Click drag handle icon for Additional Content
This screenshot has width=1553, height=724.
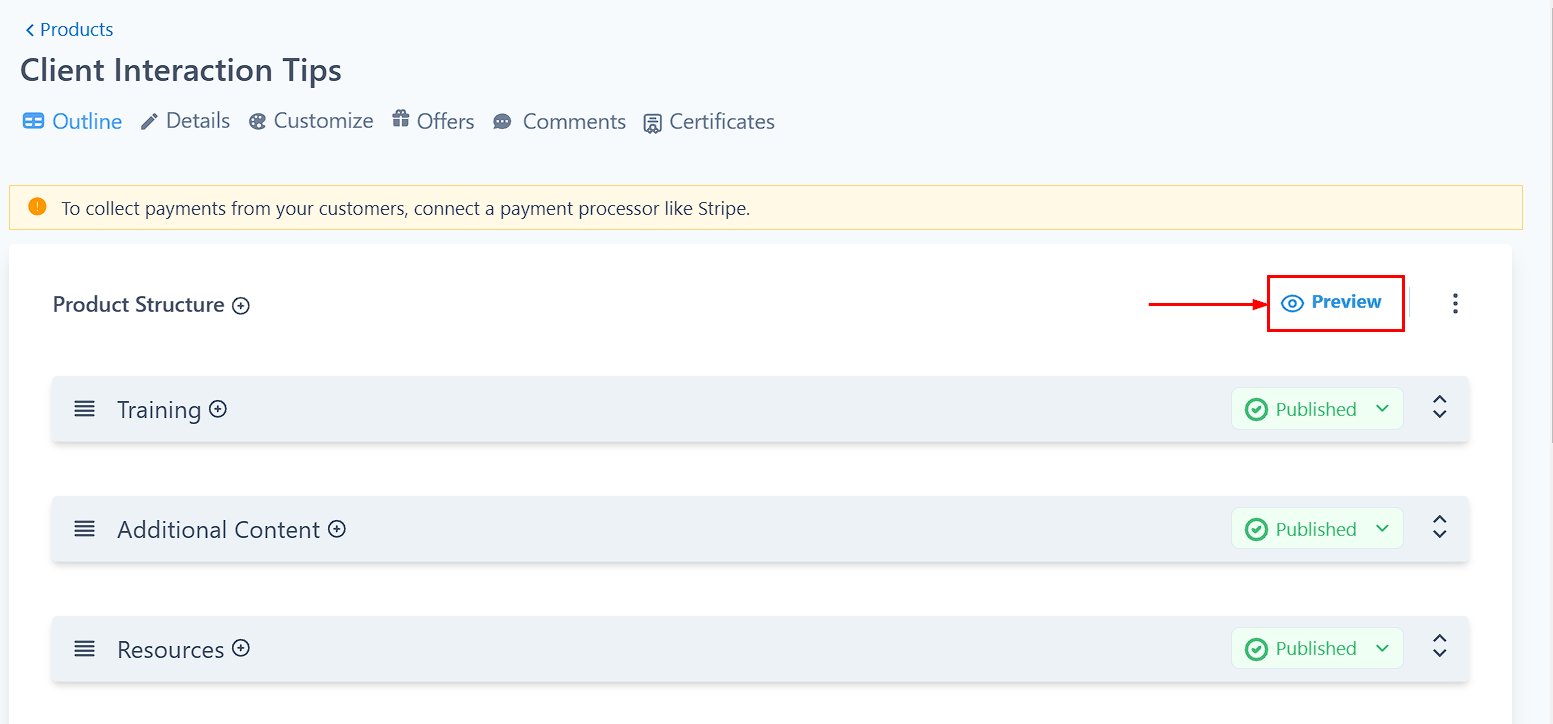click(85, 529)
